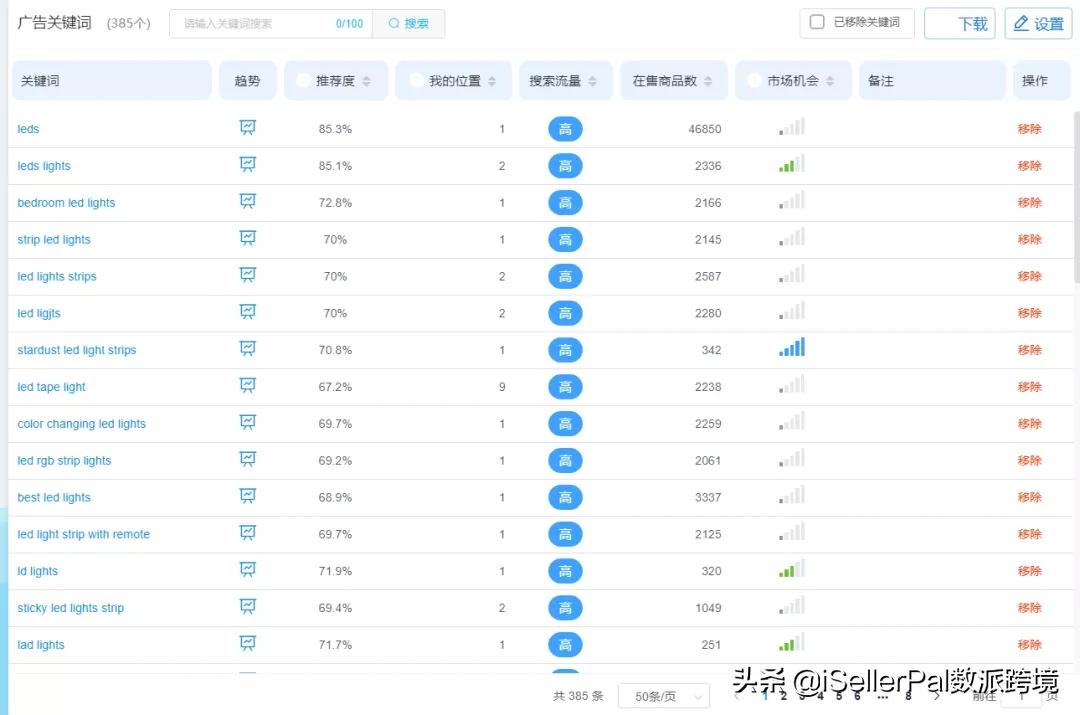
Task: Click the trend chart icon next to "leds"
Action: click(247, 128)
